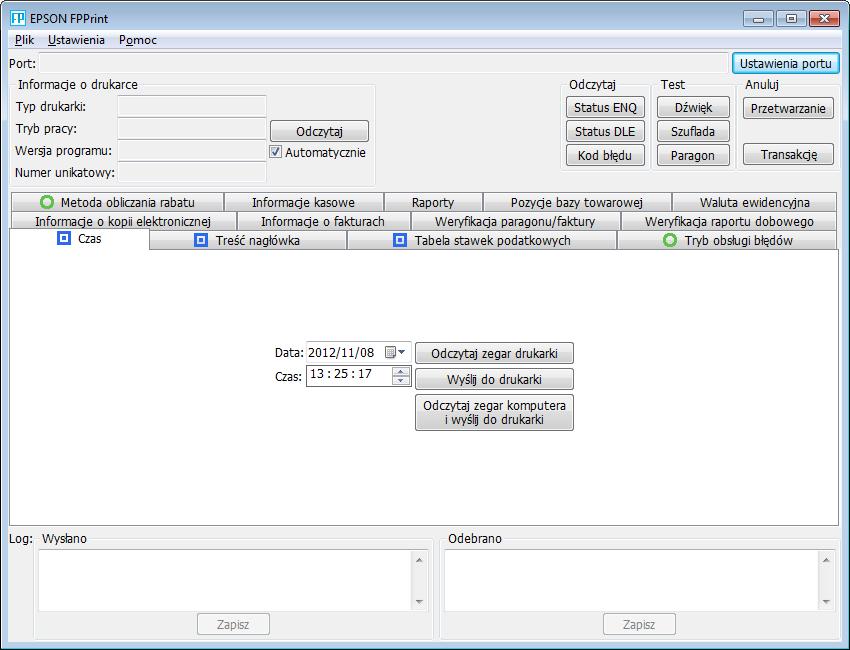The image size is (850, 650).
Task: Maximize the EPSON FPPrint window
Action: (791, 19)
